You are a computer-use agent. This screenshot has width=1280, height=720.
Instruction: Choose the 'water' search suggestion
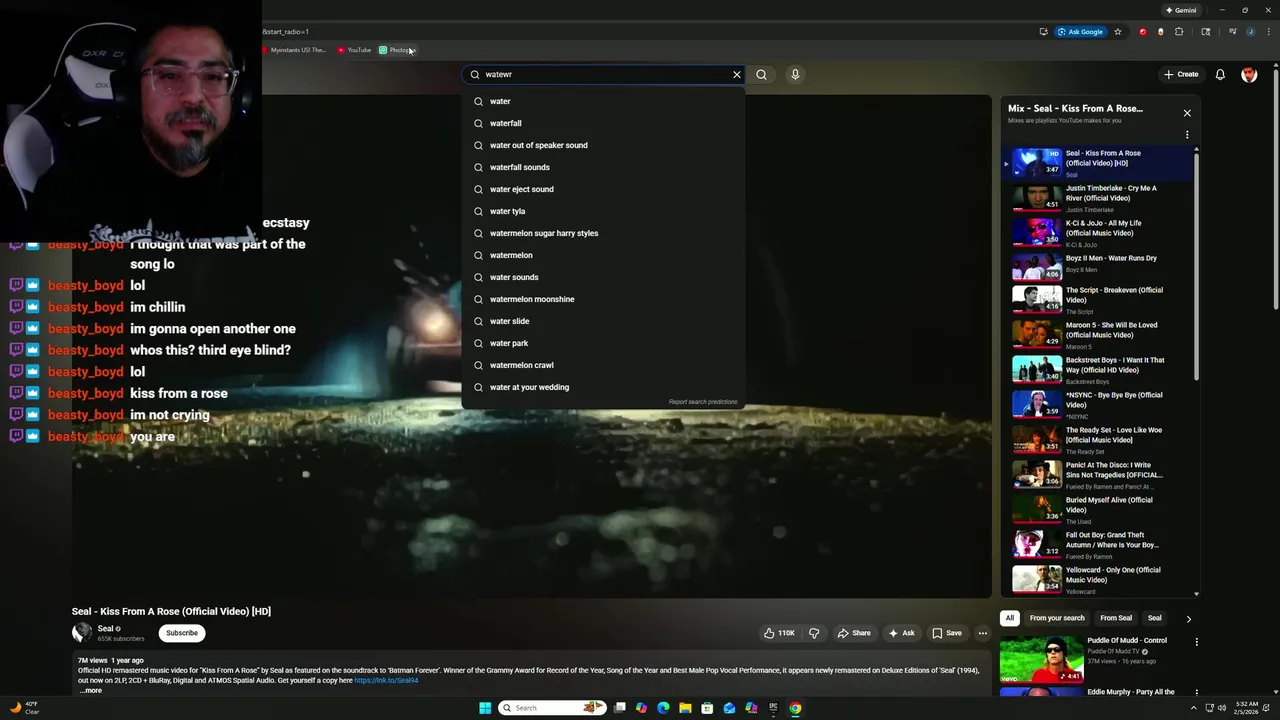click(x=603, y=101)
